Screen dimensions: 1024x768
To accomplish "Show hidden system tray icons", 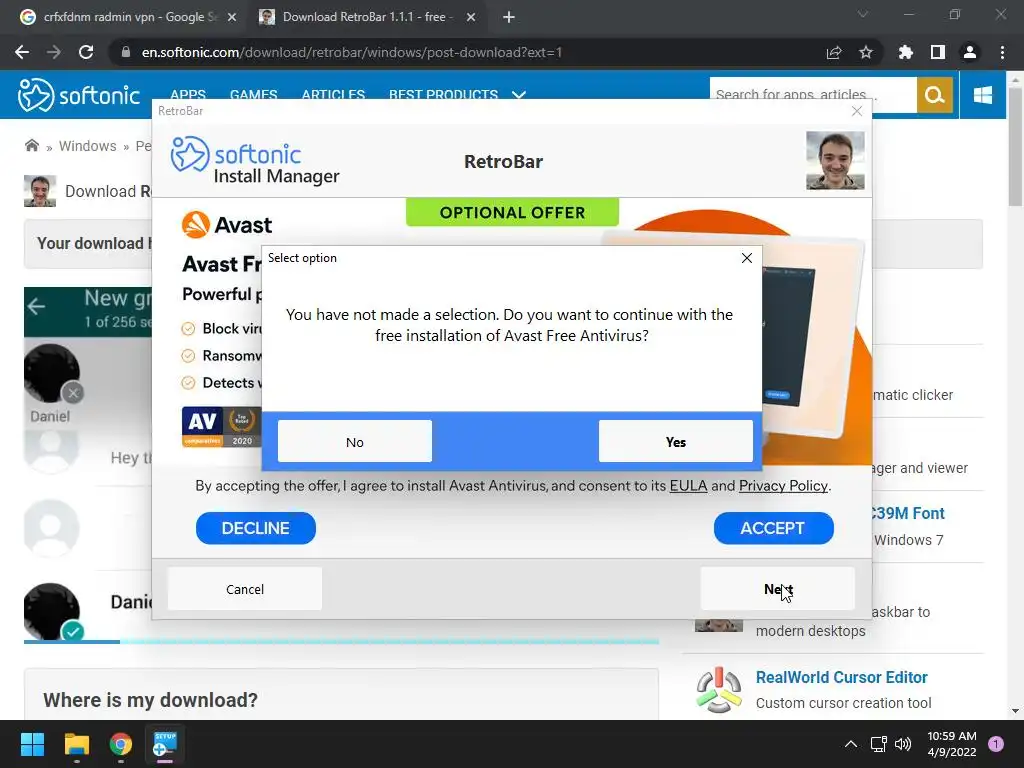I will click(850, 744).
